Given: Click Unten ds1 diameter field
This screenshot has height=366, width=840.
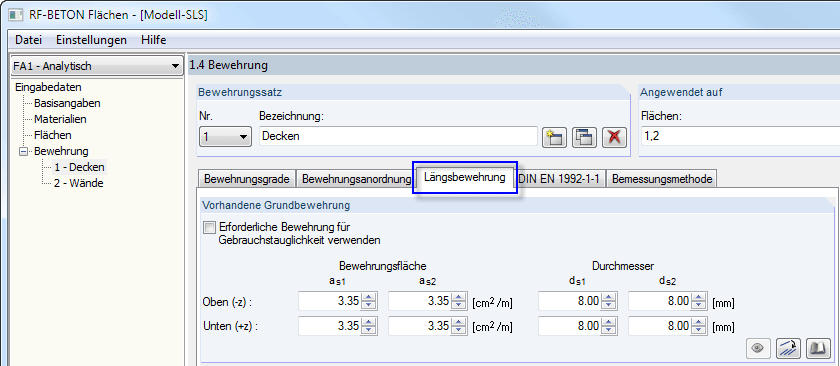Looking at the screenshot, I should pyautogui.click(x=569, y=326).
